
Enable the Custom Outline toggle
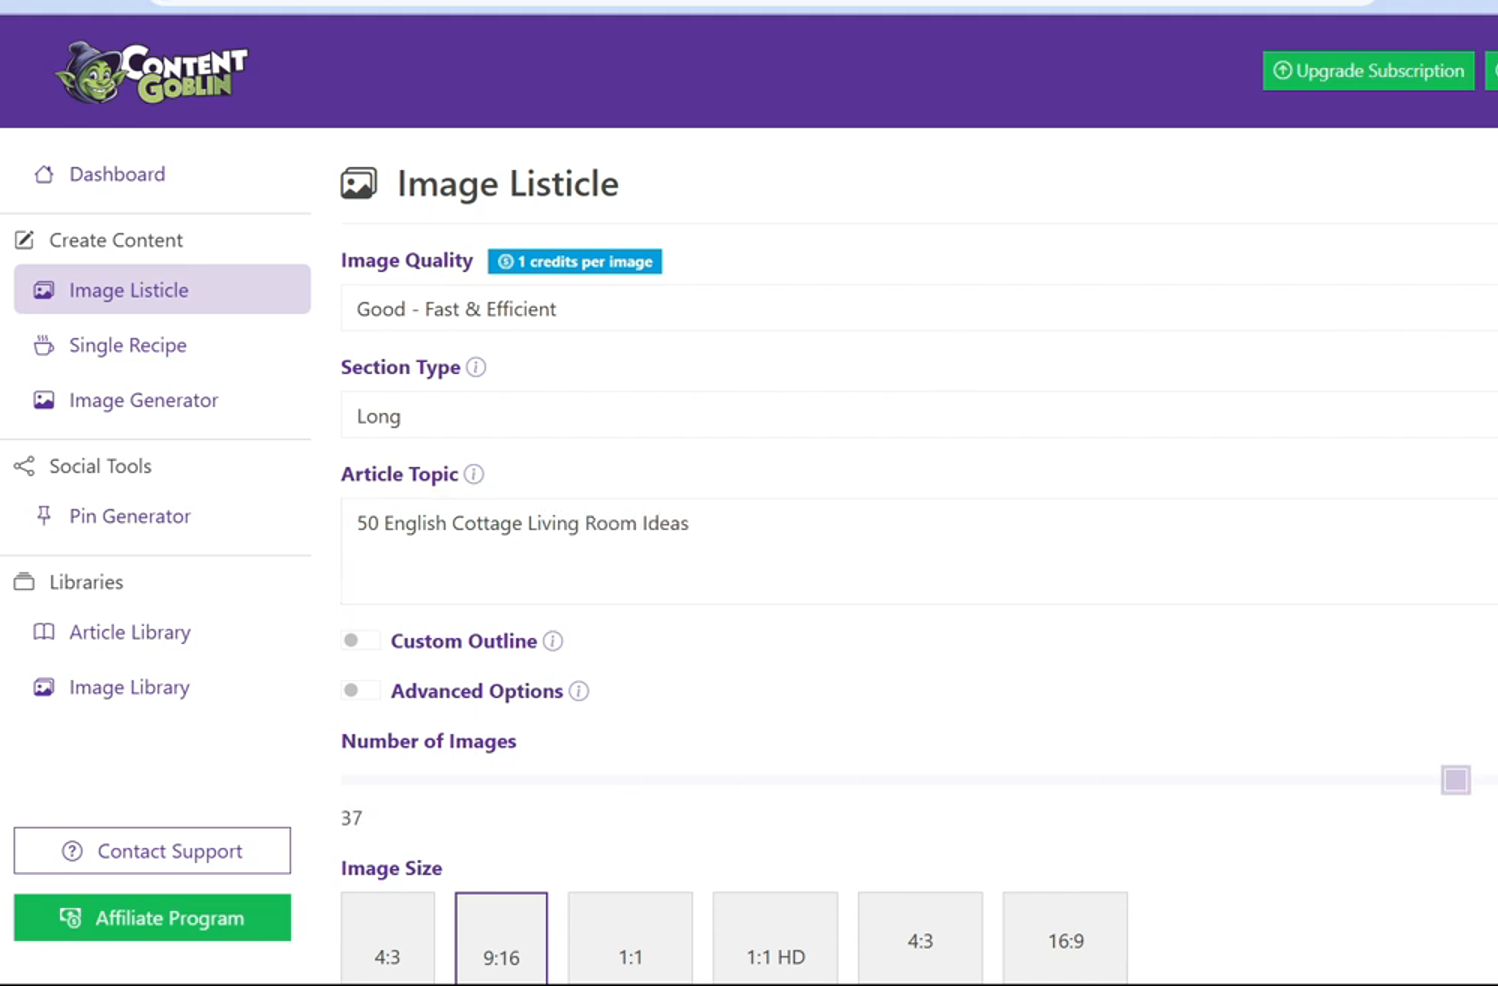click(359, 641)
